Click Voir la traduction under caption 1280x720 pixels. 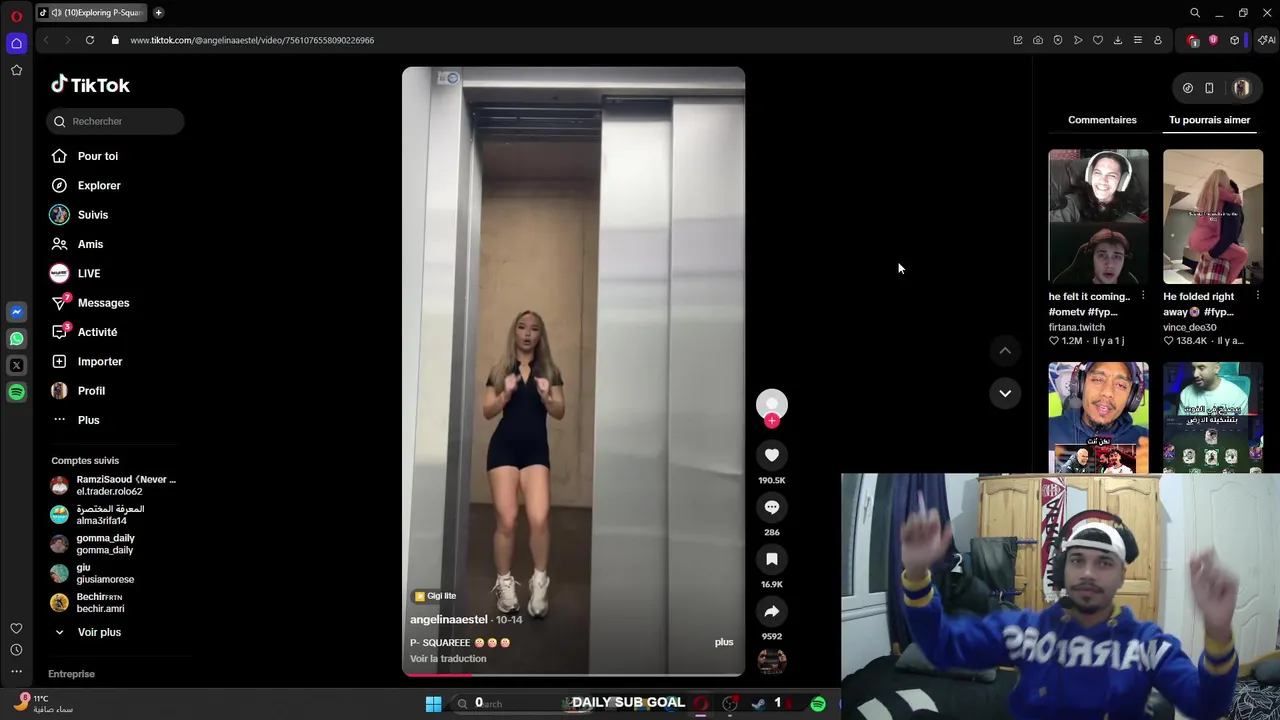(x=448, y=658)
